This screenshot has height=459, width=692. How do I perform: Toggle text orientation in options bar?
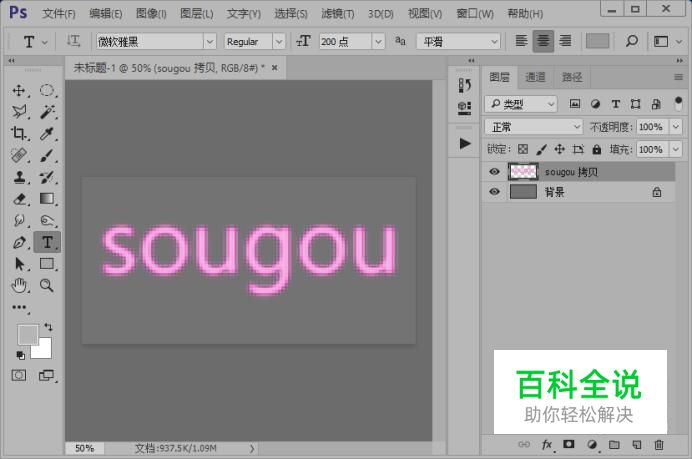(73, 41)
